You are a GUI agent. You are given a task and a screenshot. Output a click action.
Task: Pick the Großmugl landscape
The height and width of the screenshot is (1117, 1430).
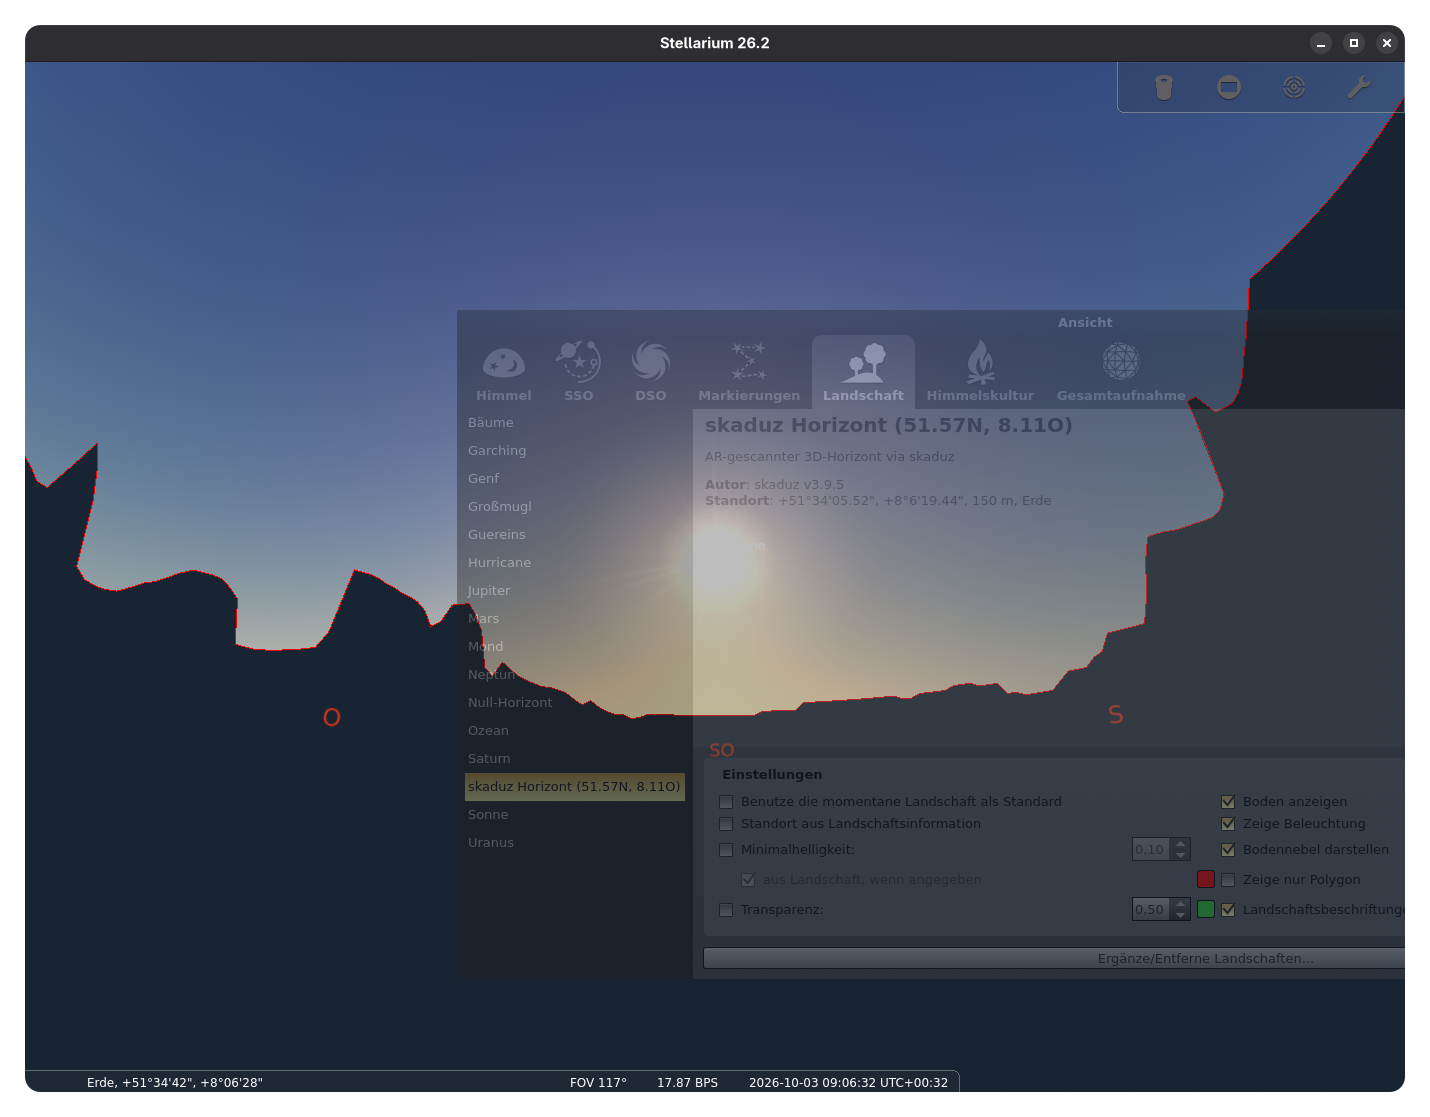tap(575, 507)
